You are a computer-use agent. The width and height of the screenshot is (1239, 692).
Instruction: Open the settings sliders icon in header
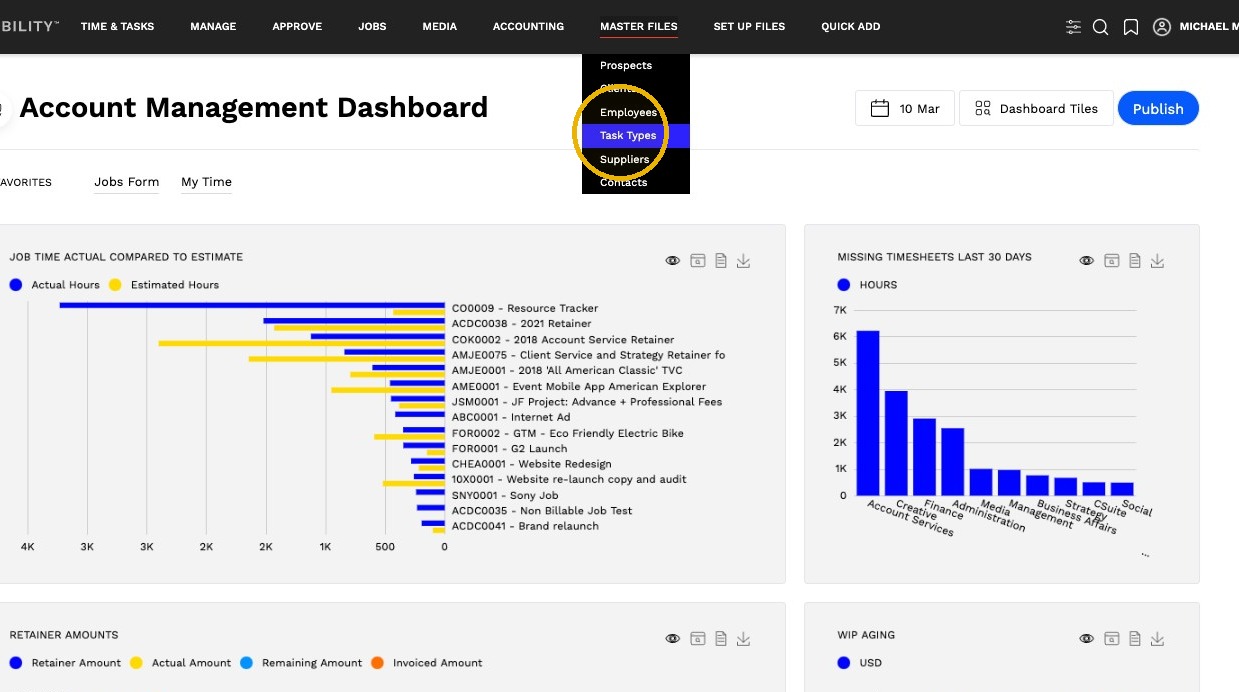pyautogui.click(x=1073, y=27)
